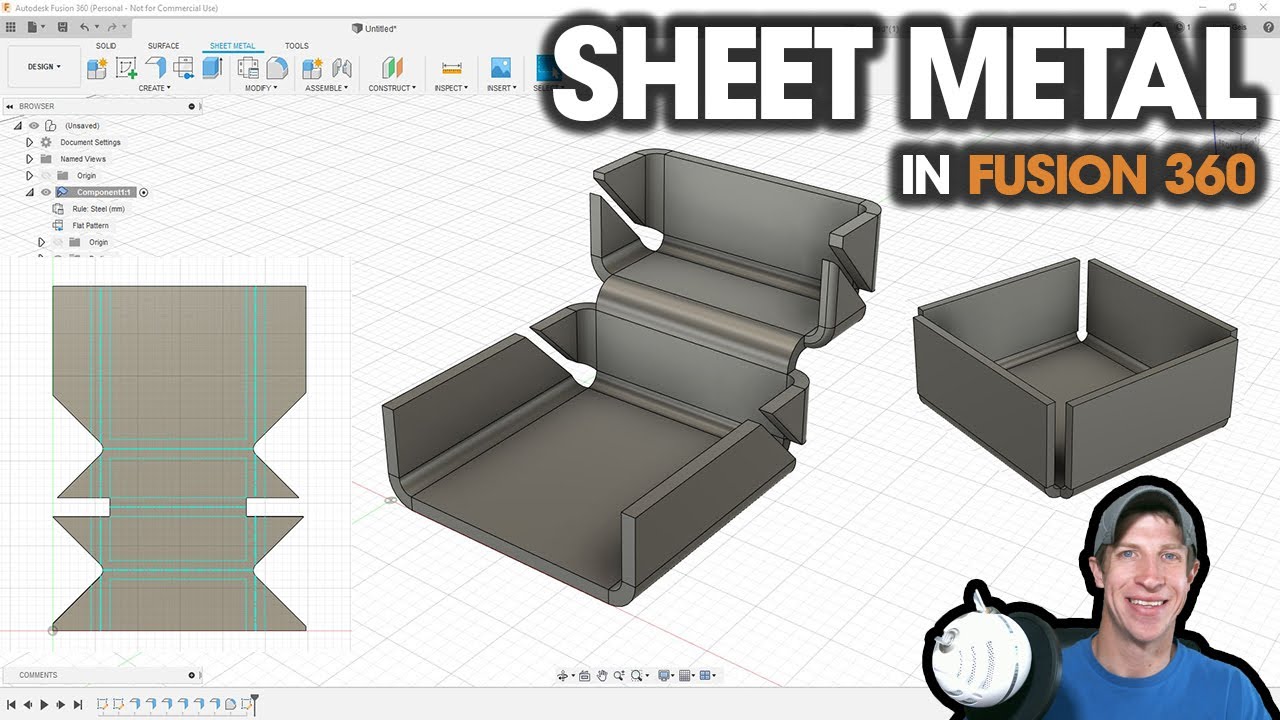Click the timeline position marker

(254, 704)
